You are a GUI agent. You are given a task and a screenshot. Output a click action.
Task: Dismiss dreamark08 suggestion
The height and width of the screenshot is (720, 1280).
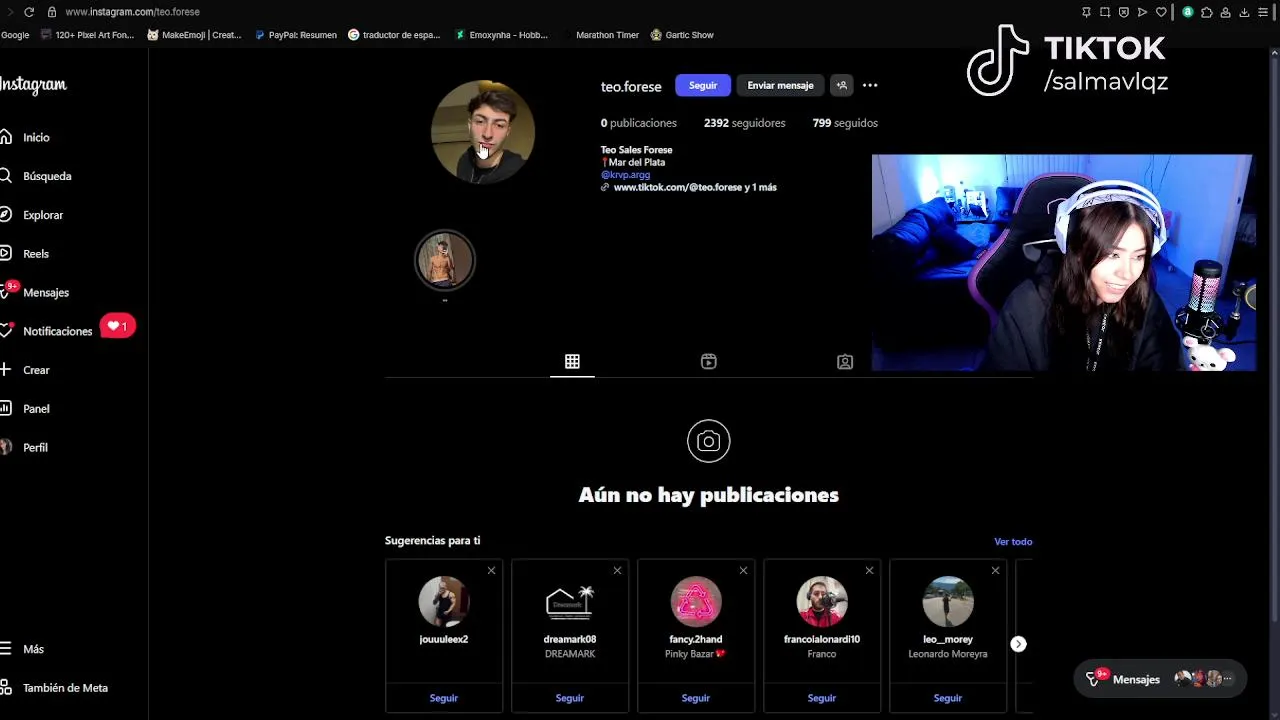coord(617,570)
